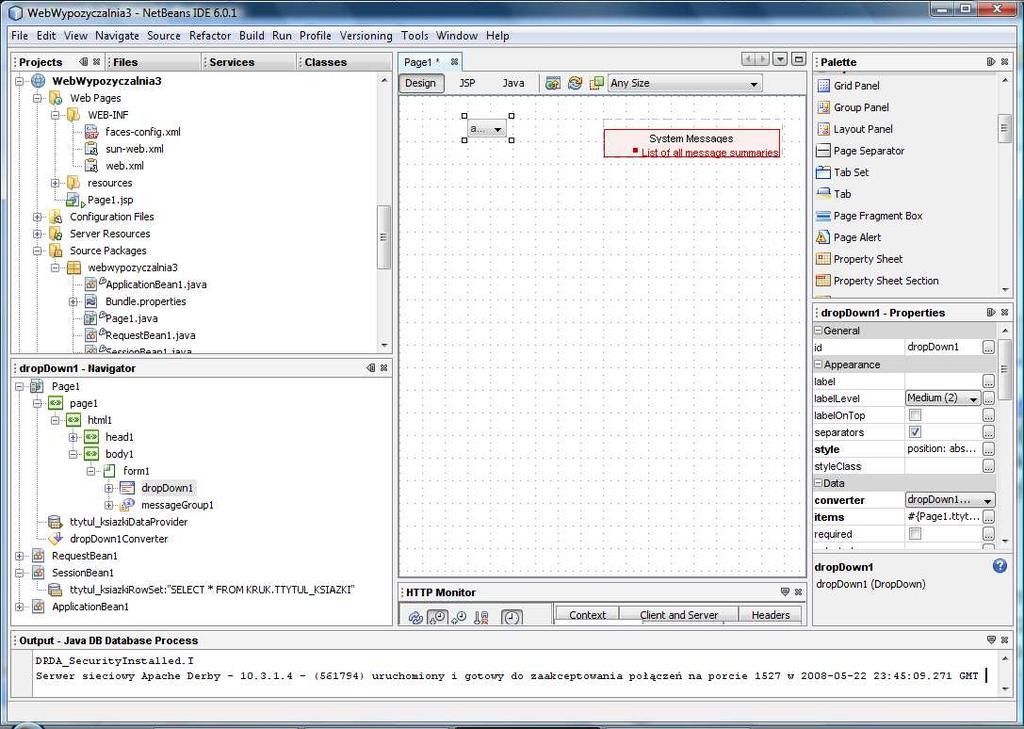This screenshot has height=729, width=1024.
Task: Open the Any Size dropdown
Action: point(684,84)
